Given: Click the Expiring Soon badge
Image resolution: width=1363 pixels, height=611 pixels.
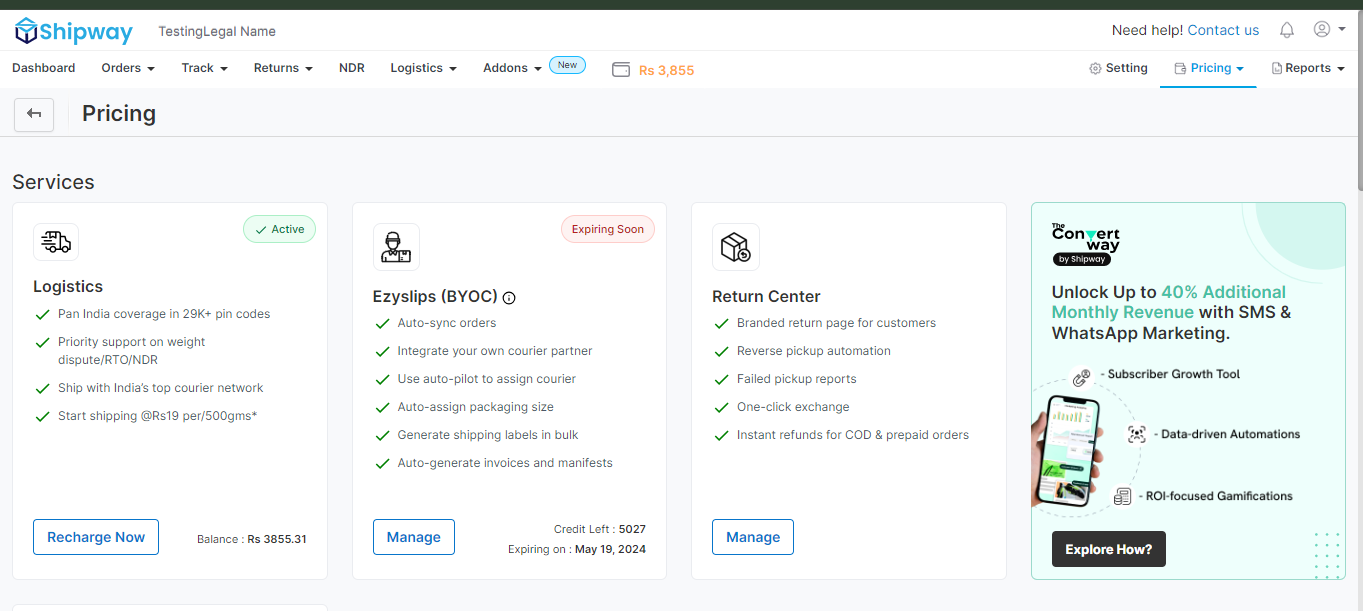Looking at the screenshot, I should 607,229.
